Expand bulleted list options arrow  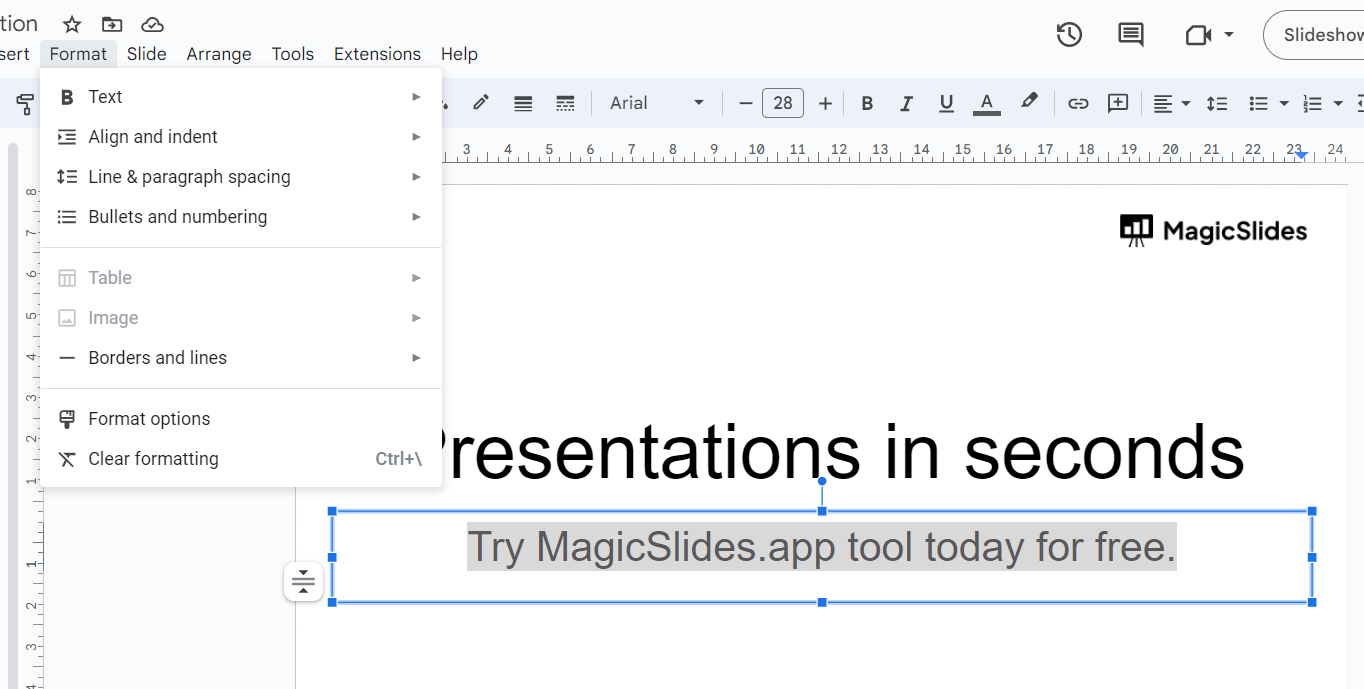pyautogui.click(x=1284, y=103)
